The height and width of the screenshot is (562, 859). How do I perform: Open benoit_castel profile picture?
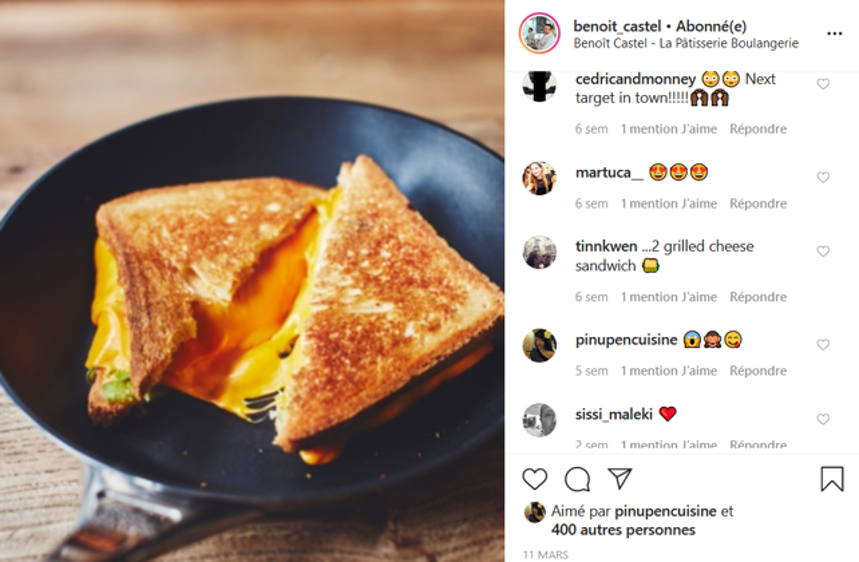click(x=540, y=34)
